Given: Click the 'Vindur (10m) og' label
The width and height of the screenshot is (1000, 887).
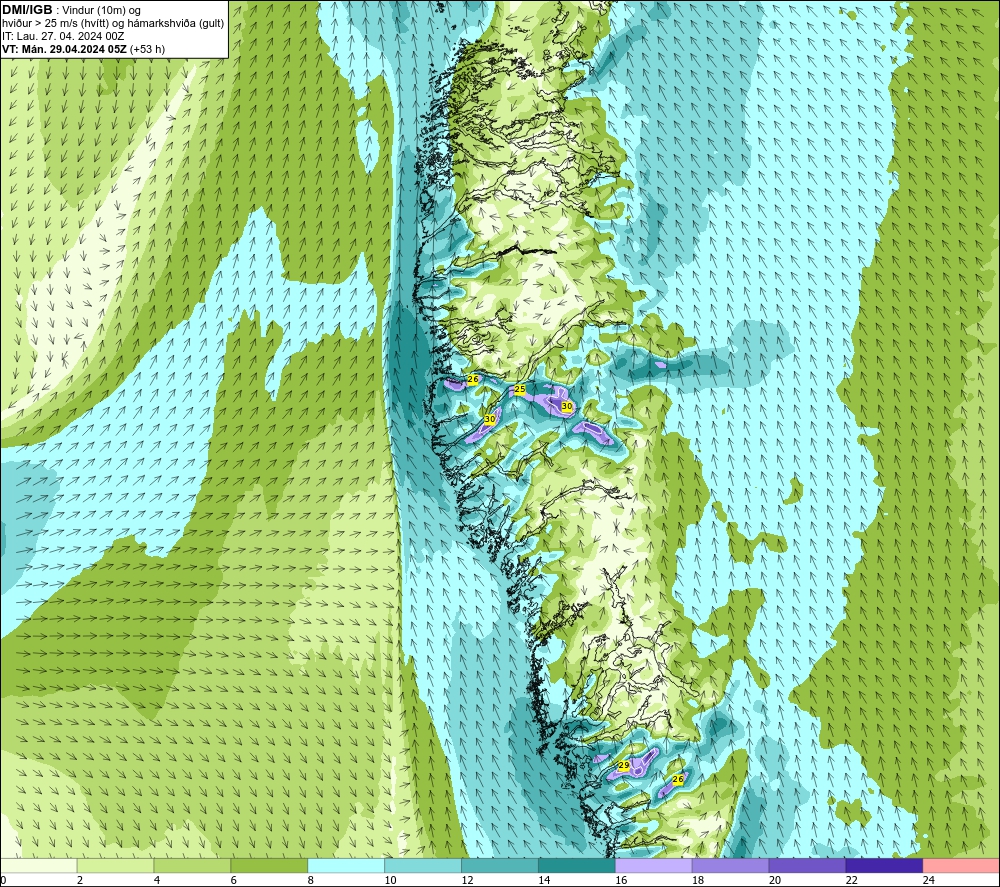Looking at the screenshot, I should click(x=102, y=11).
